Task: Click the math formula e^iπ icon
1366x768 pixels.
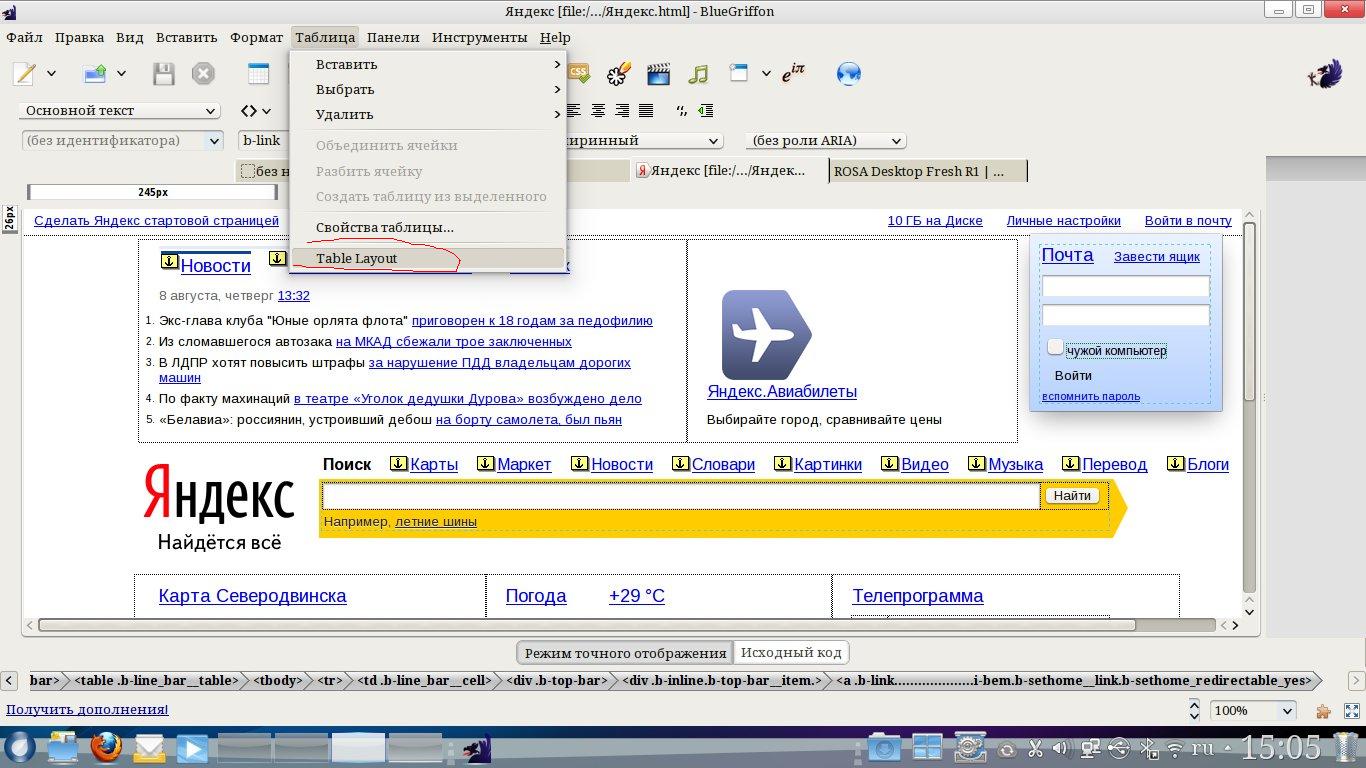Action: [x=793, y=73]
